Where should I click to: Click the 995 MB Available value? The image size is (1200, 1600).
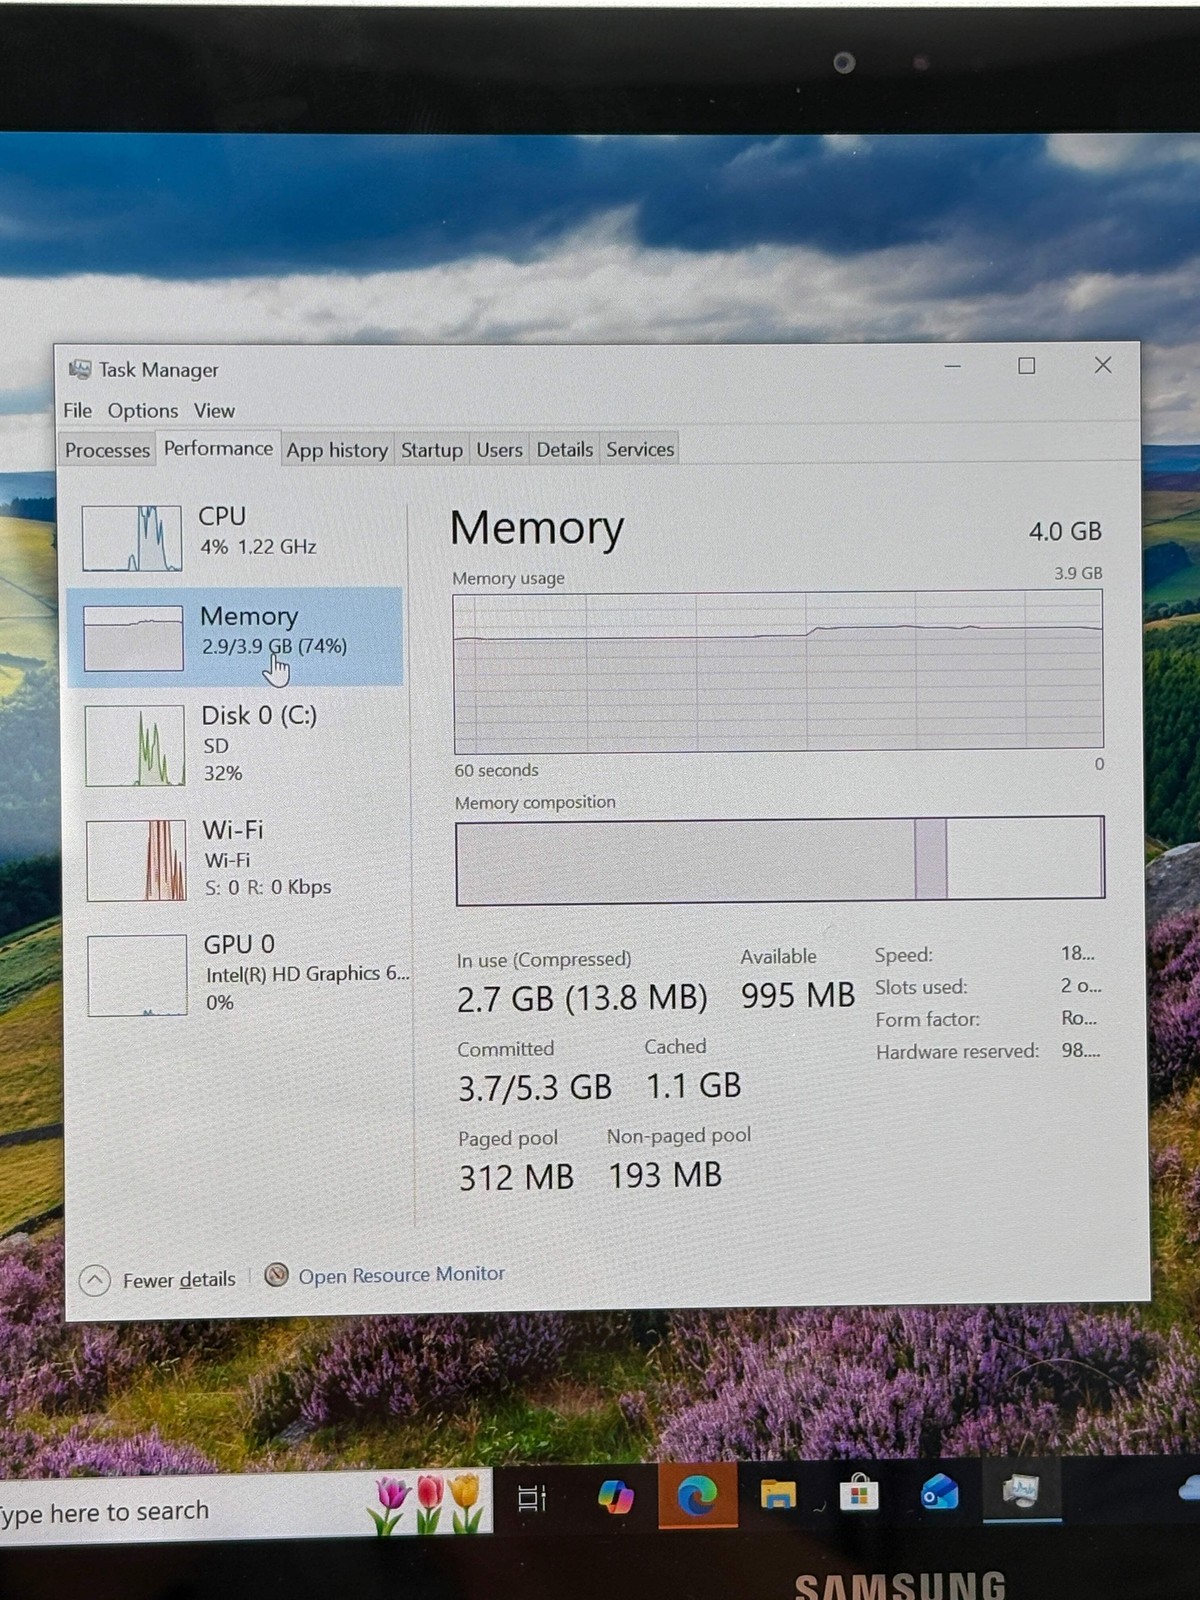[x=798, y=995]
